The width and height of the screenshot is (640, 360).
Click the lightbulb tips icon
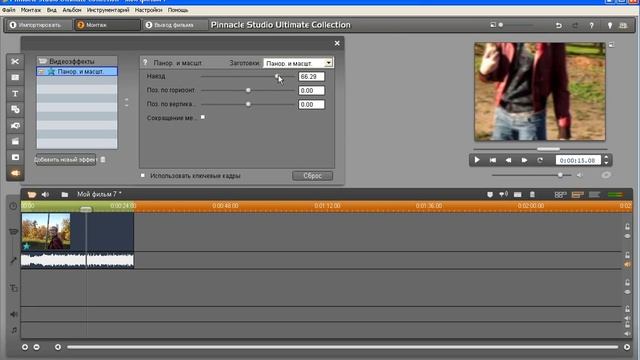[610, 25]
